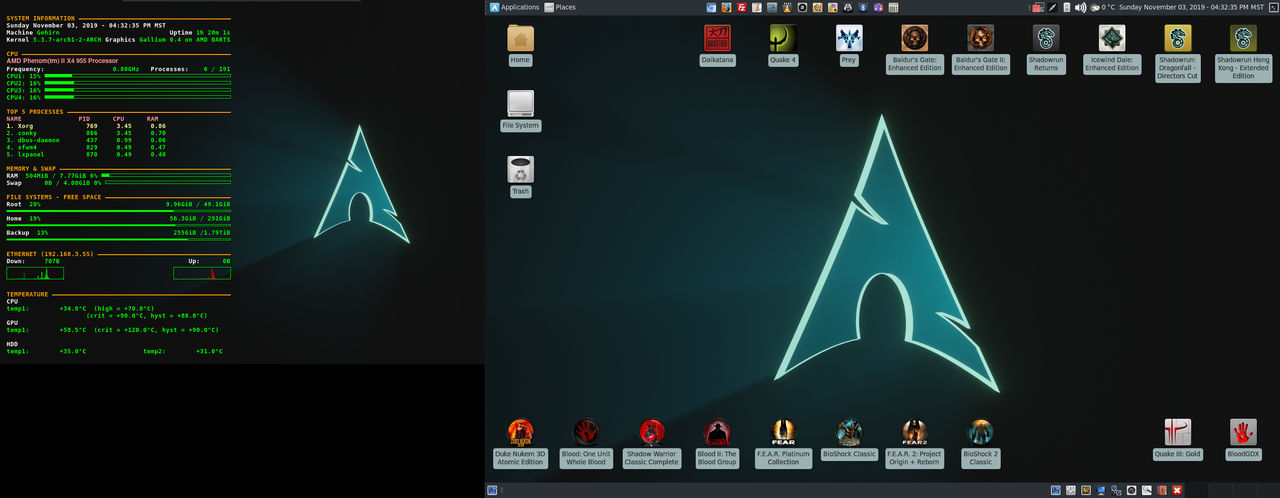Click the blue monitor icon in bottom panel
The height and width of the screenshot is (498, 1280).
tap(1101, 490)
